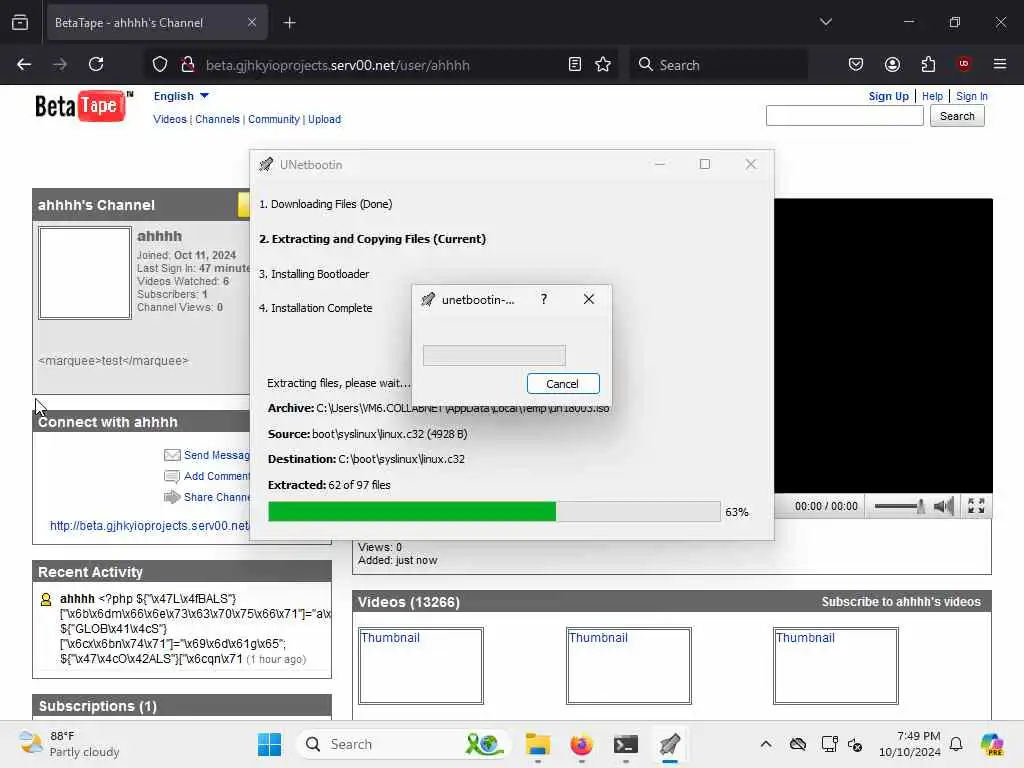
Task: Click the Send Message envelope icon
Action: pos(172,455)
